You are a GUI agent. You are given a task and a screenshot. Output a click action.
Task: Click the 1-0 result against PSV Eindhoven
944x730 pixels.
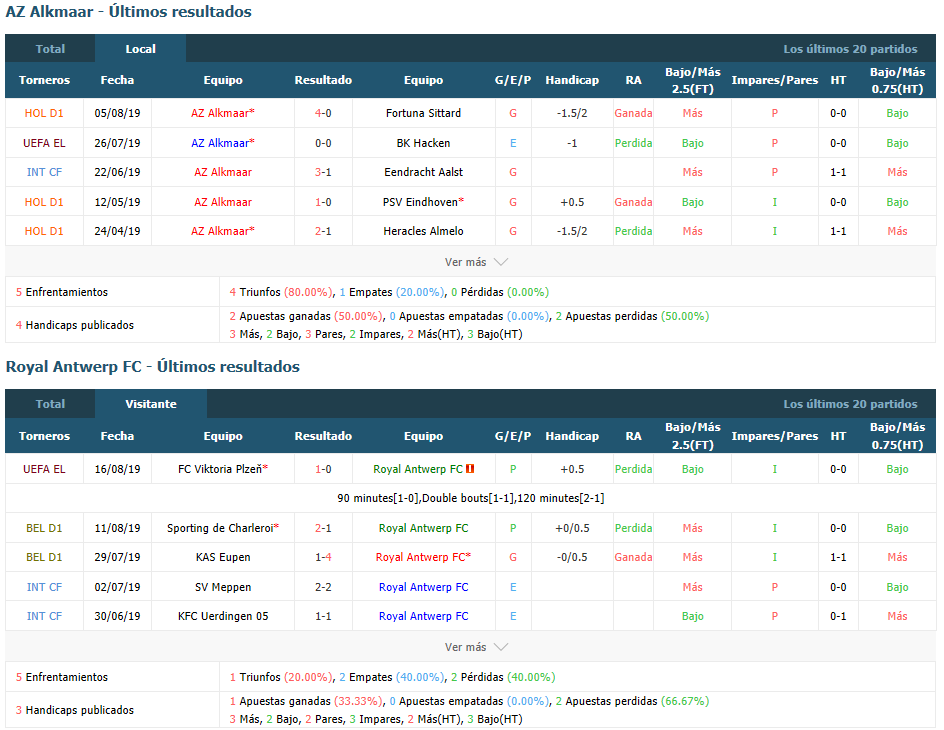coord(323,202)
